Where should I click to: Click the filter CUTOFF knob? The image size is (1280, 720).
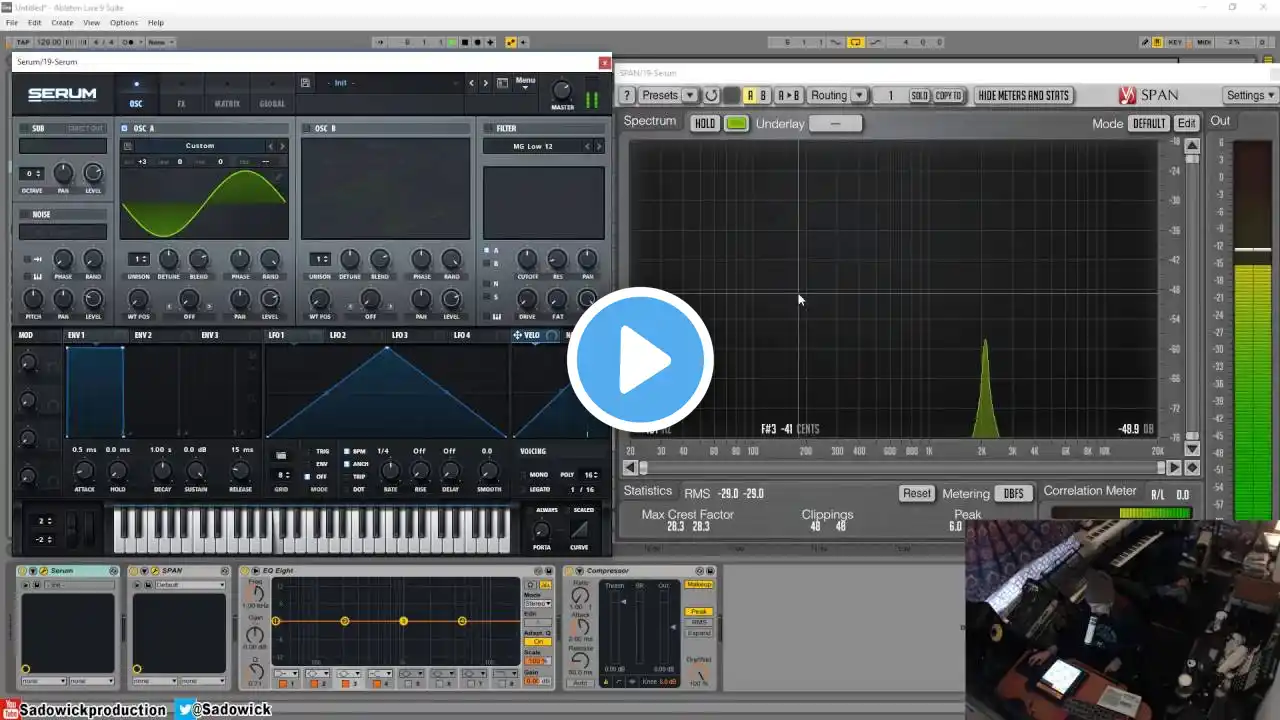(527, 260)
